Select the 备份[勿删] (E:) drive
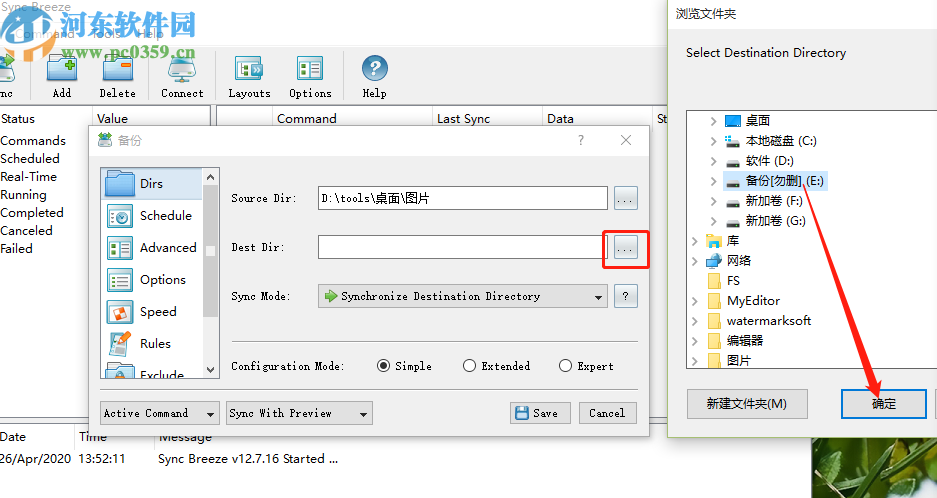937x498 pixels. point(775,181)
